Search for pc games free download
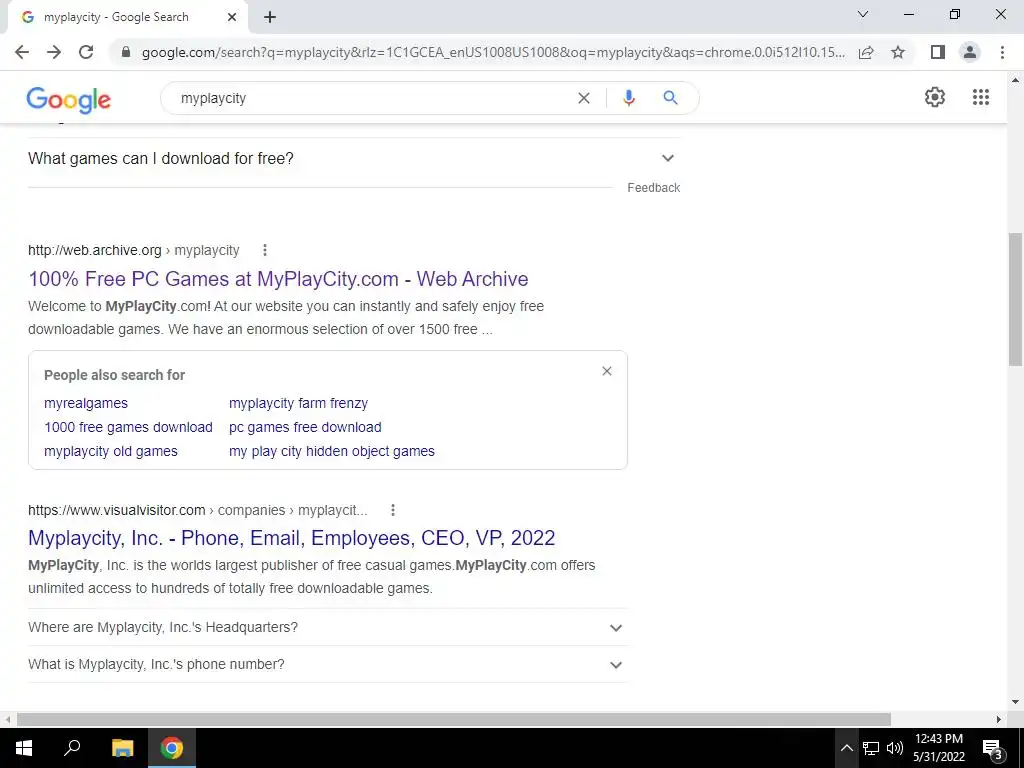This screenshot has height=768, width=1024. pyautogui.click(x=305, y=427)
